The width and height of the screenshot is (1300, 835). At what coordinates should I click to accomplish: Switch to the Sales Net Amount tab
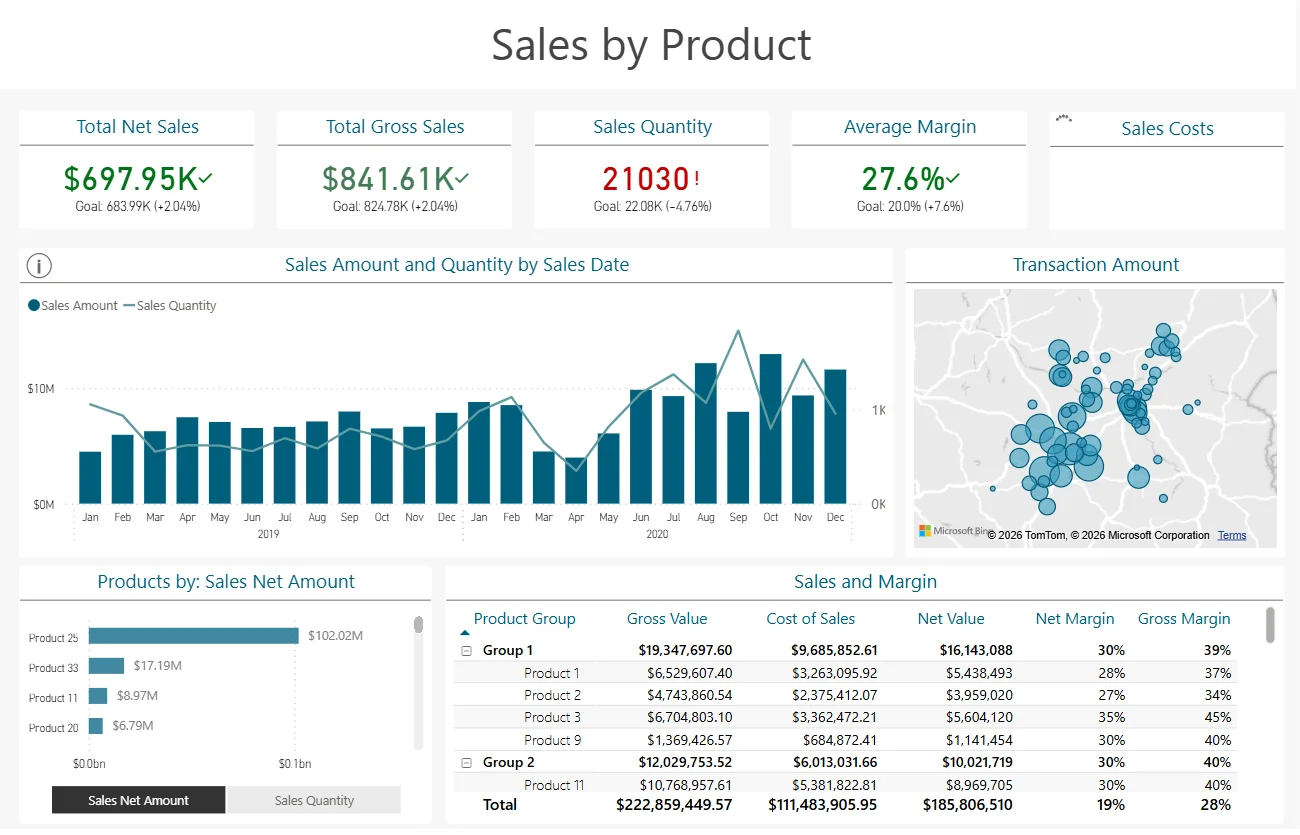click(x=139, y=800)
